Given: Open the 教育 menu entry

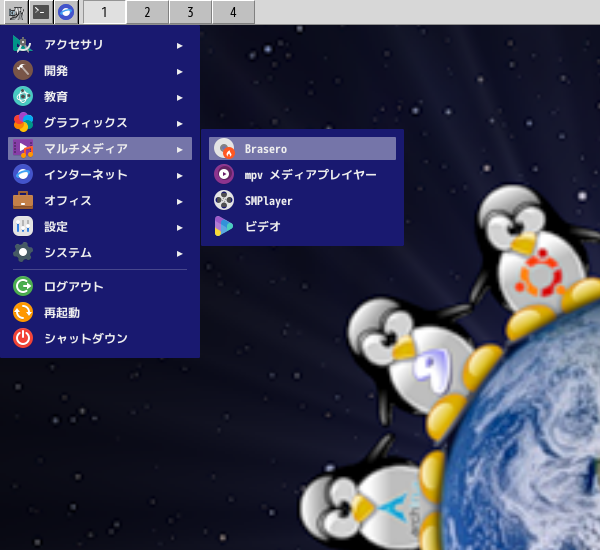Looking at the screenshot, I should [x=100, y=97].
